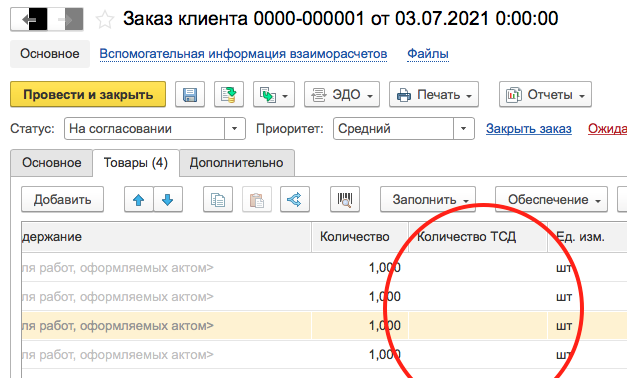The image size is (627, 378).
Task: Click the split row arrows icon
Action: point(295,199)
